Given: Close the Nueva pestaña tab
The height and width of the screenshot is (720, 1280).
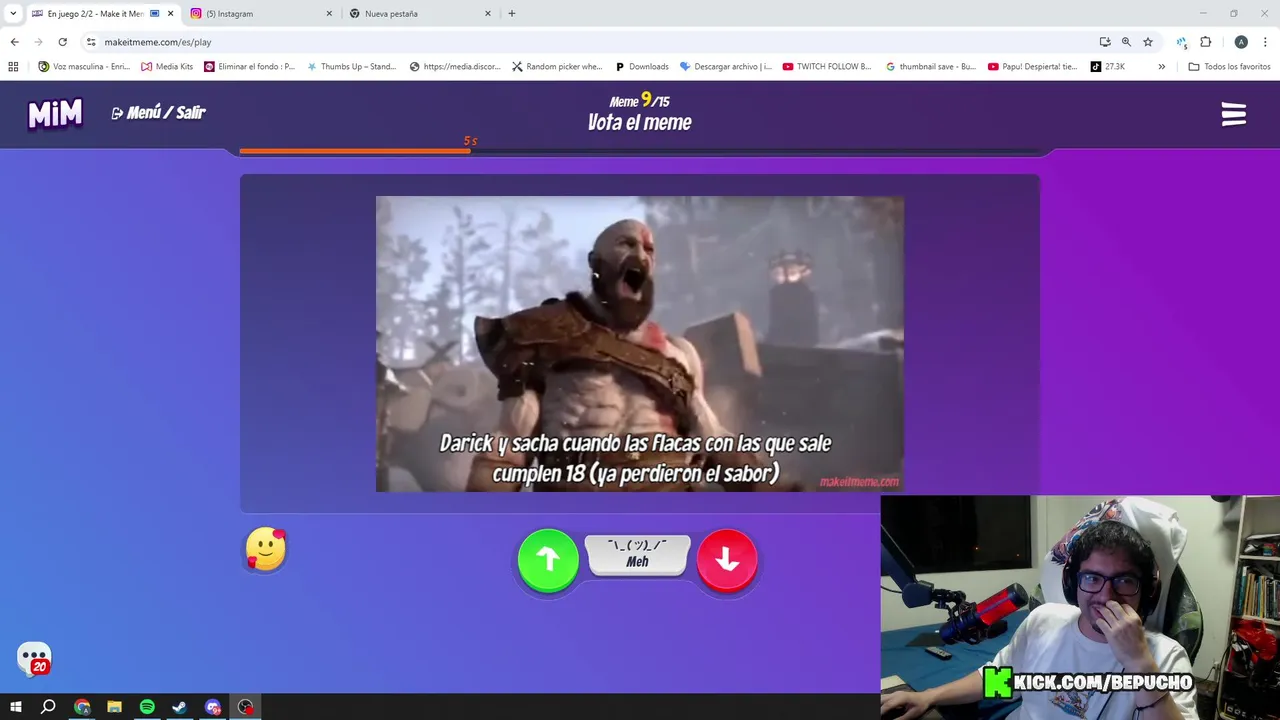Looking at the screenshot, I should (488, 14).
